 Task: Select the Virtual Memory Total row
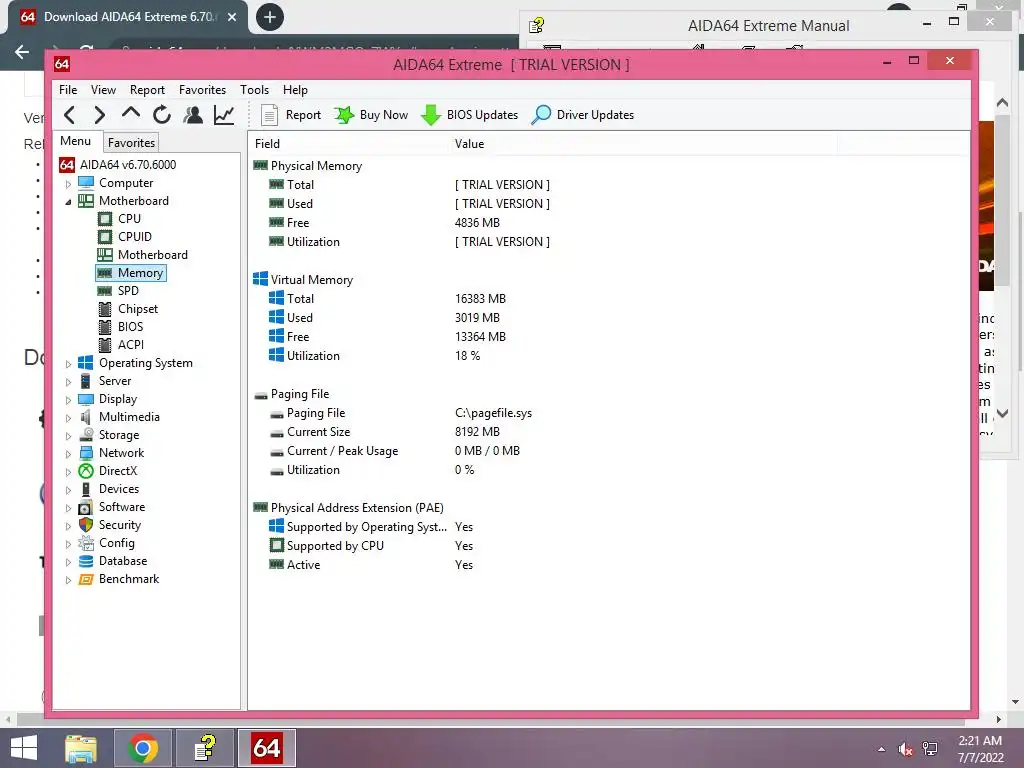pos(609,298)
